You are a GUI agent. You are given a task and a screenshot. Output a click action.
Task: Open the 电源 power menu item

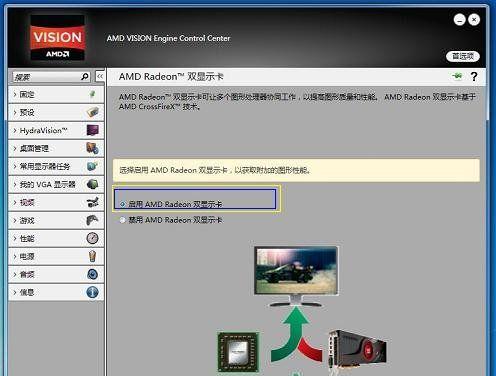[56, 256]
